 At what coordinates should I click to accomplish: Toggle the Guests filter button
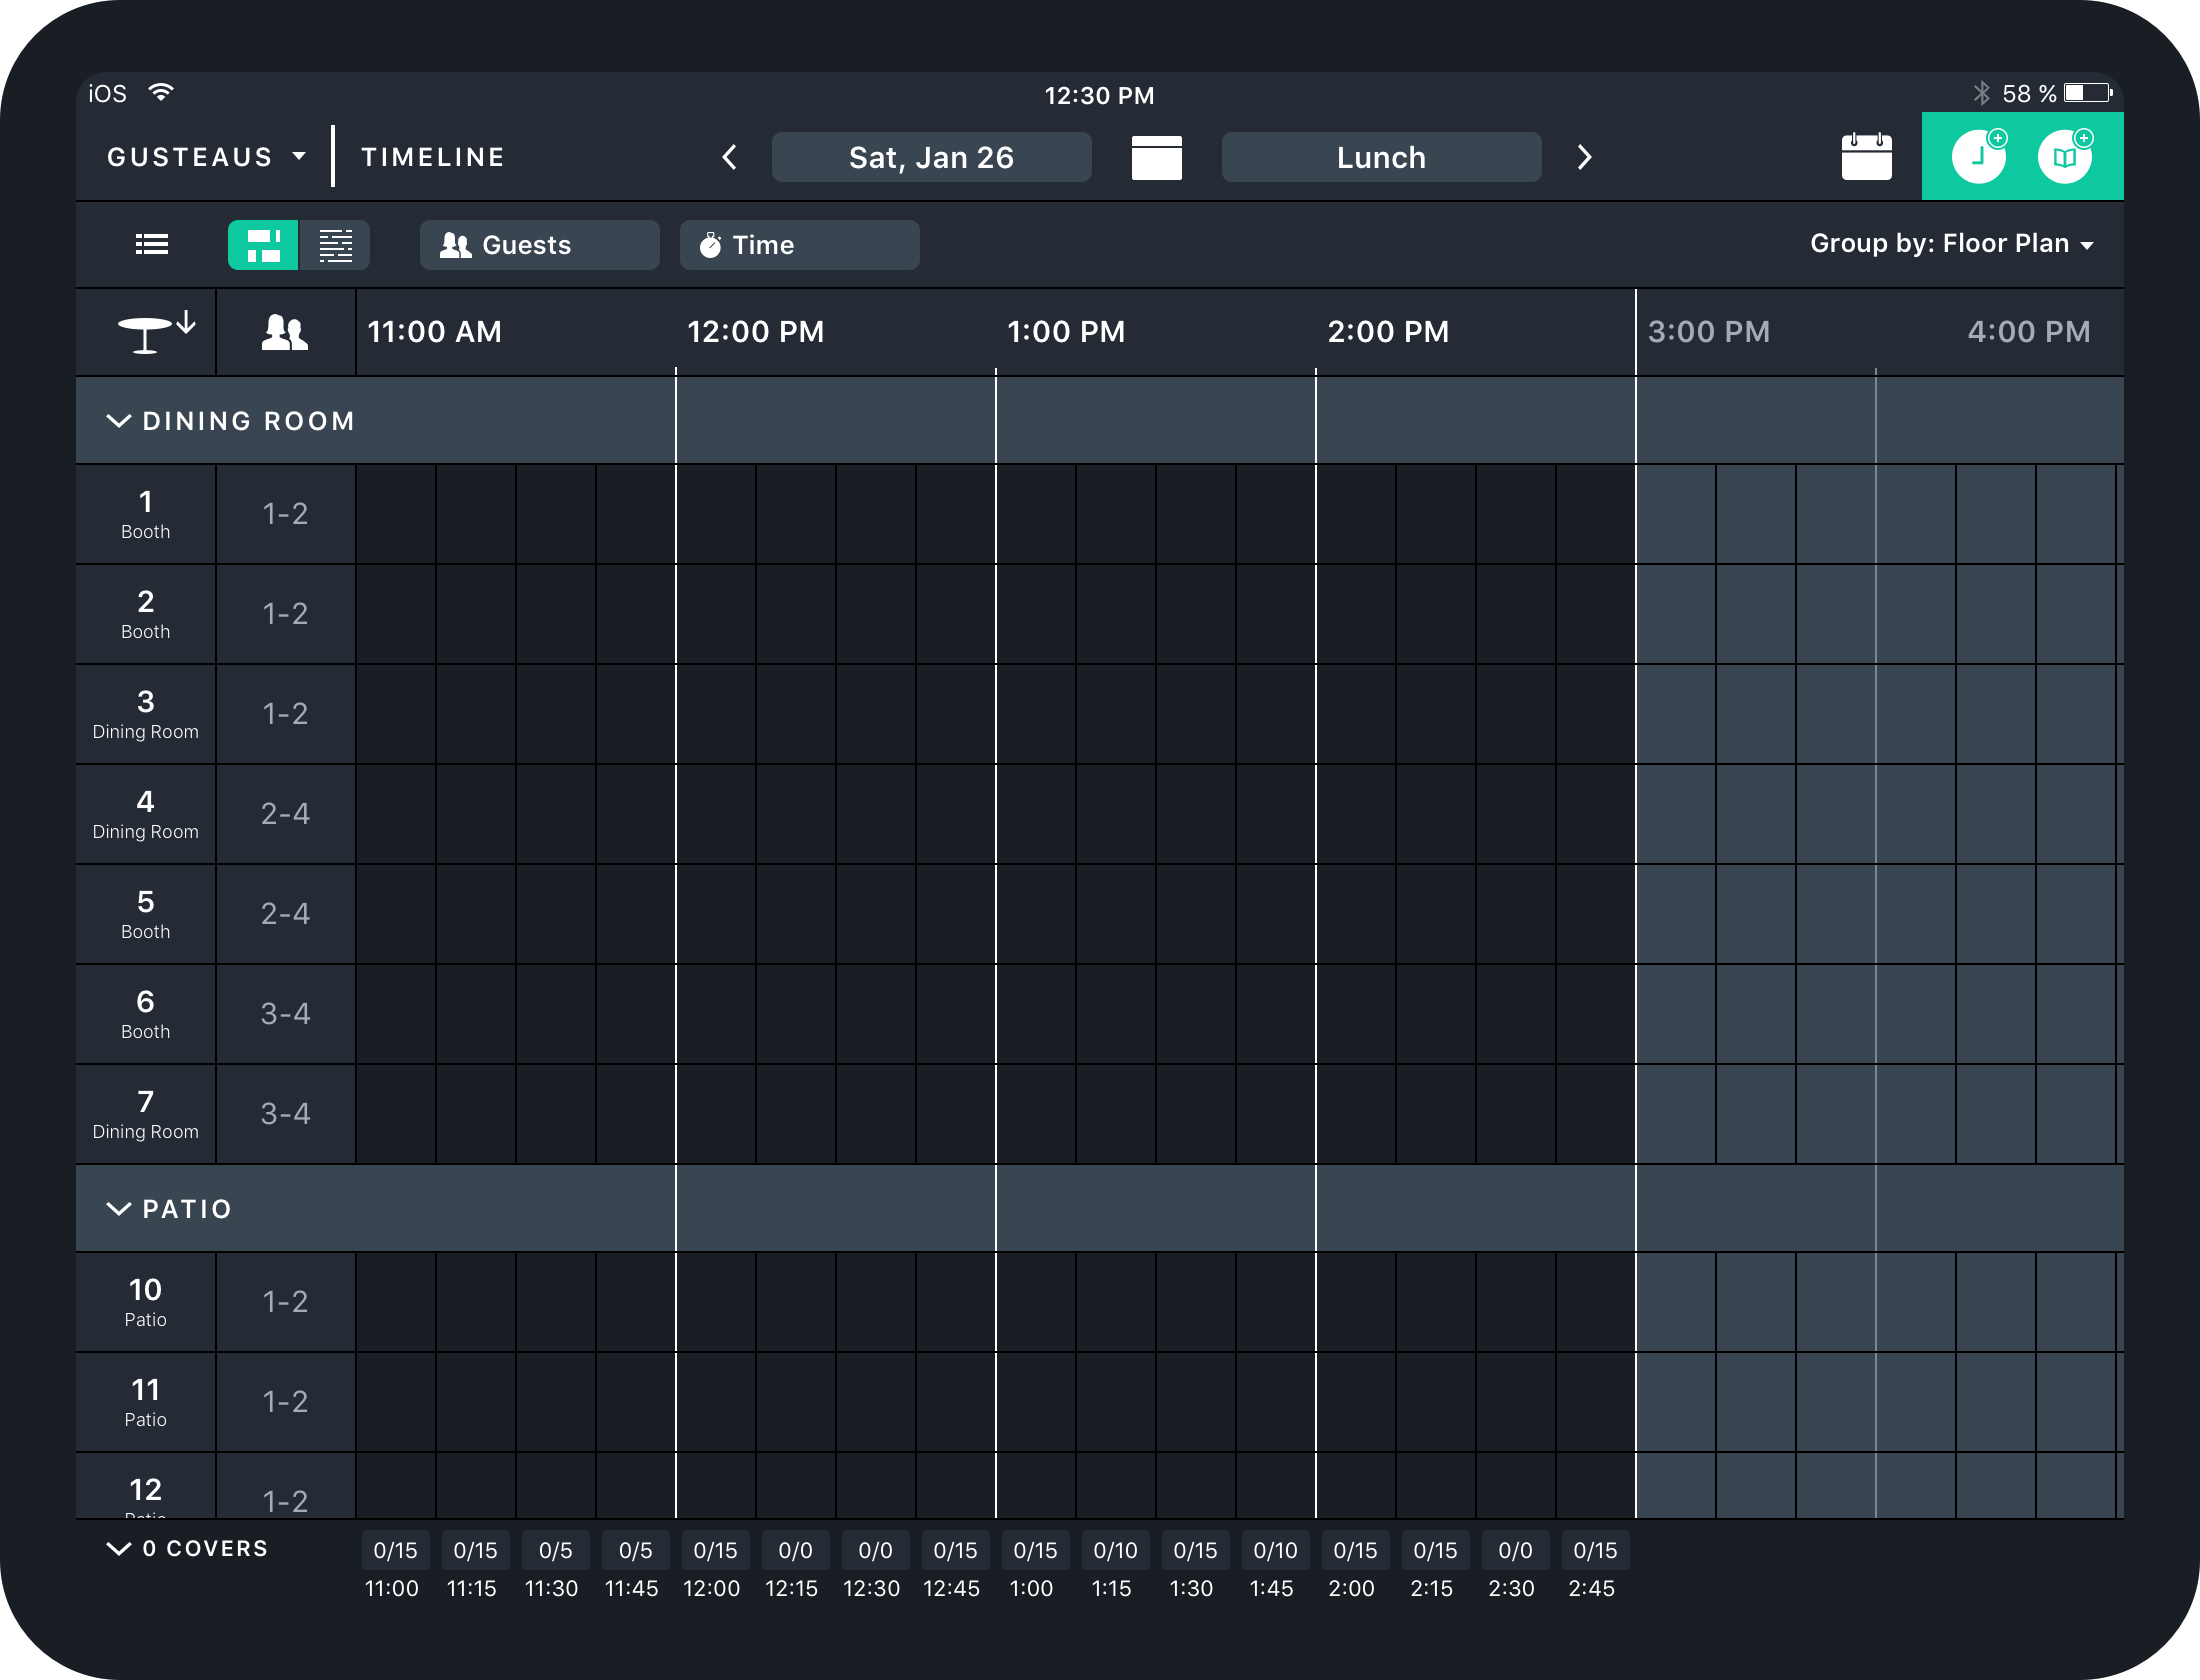coord(539,245)
